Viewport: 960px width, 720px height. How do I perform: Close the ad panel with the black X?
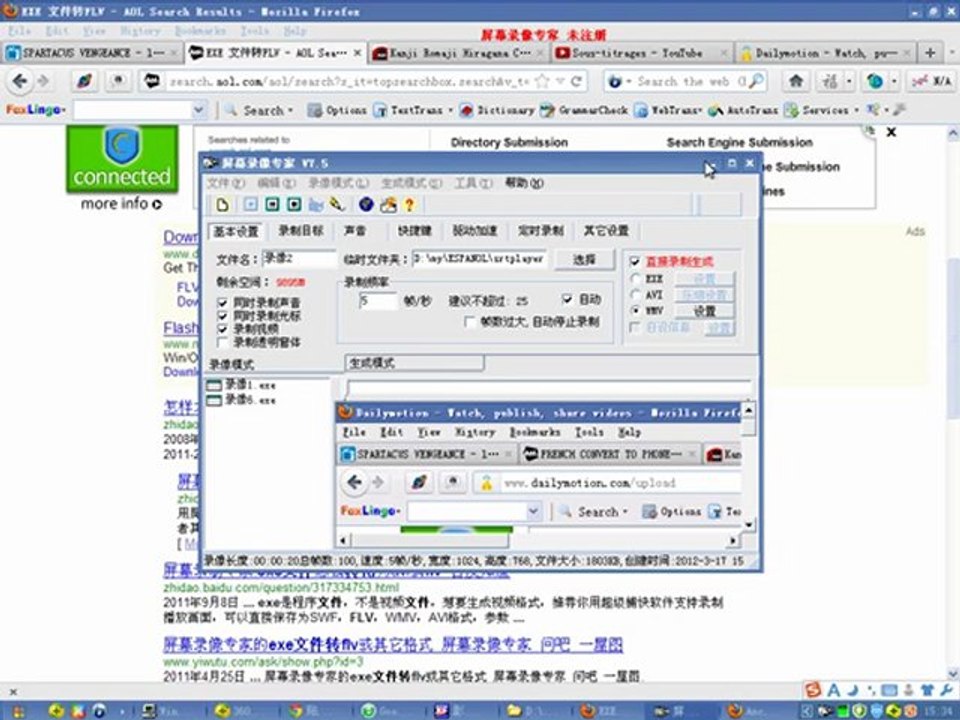pyautogui.click(x=891, y=132)
